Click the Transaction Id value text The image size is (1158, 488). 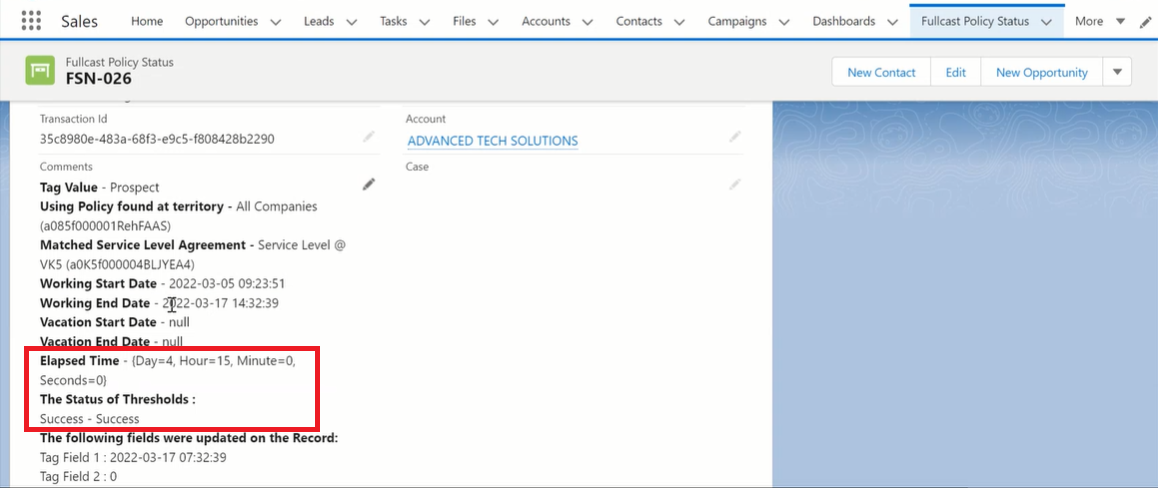click(x=157, y=139)
